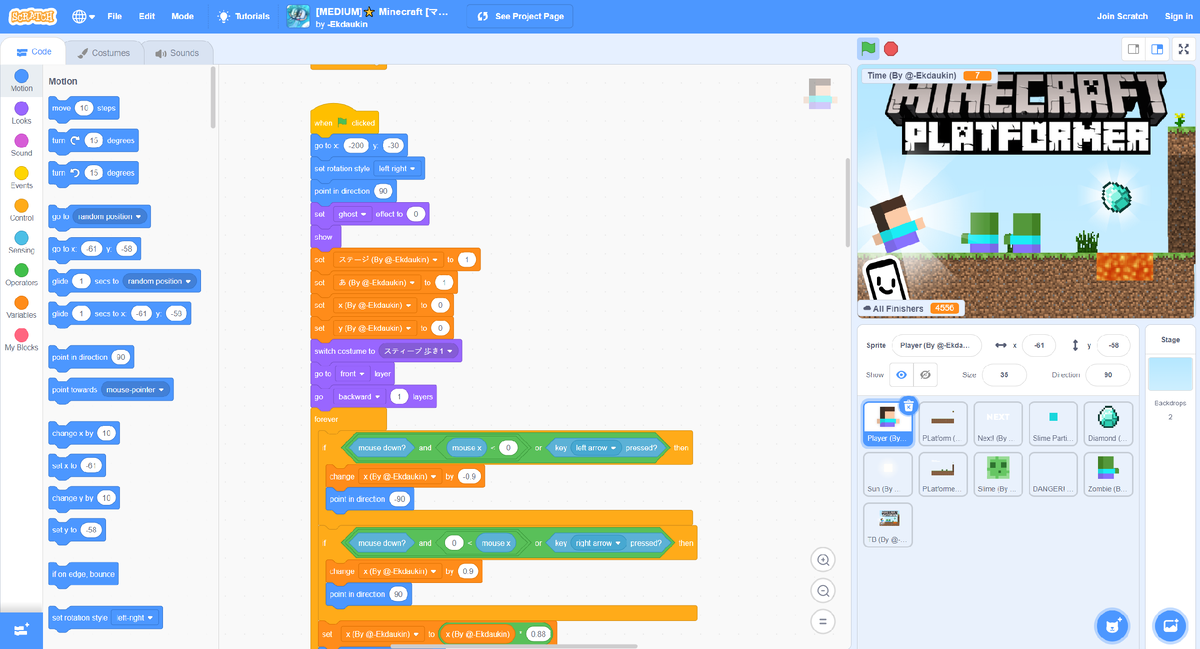Select the Sun sprite thumbnail
The height and width of the screenshot is (649, 1200).
pos(888,474)
